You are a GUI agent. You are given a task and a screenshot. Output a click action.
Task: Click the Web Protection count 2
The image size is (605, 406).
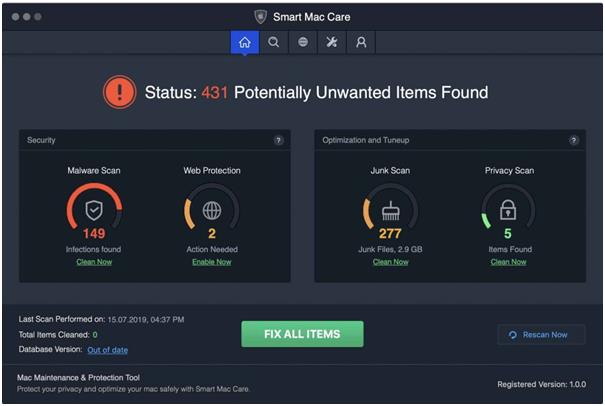click(x=212, y=233)
